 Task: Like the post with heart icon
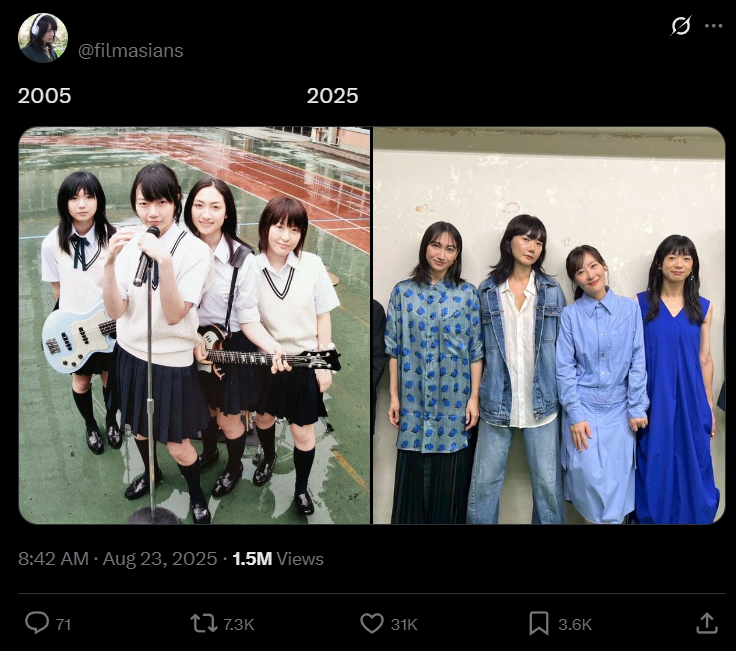[372, 624]
